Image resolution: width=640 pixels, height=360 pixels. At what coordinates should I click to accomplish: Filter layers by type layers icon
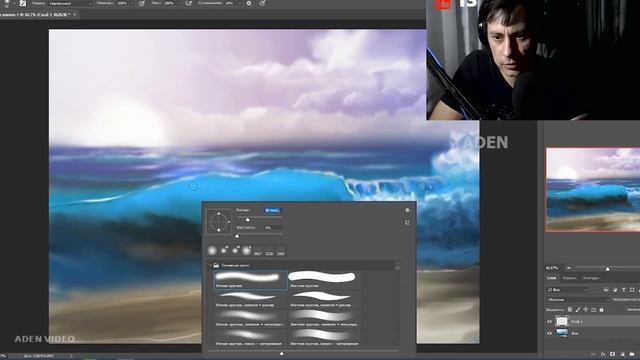click(x=623, y=290)
